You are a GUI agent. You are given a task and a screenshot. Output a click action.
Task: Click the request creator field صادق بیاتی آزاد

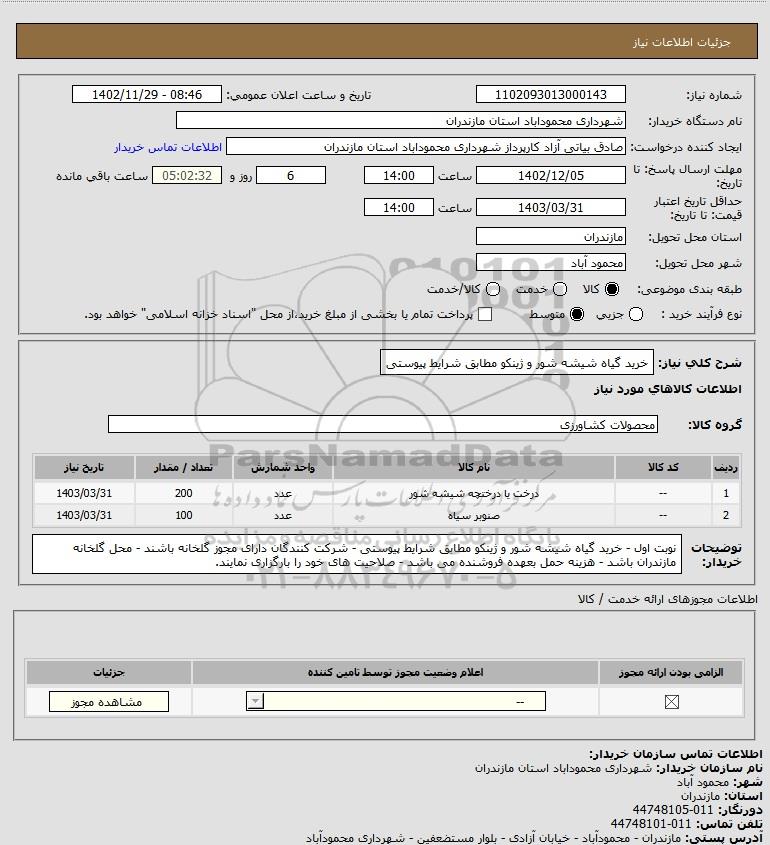click(x=426, y=147)
